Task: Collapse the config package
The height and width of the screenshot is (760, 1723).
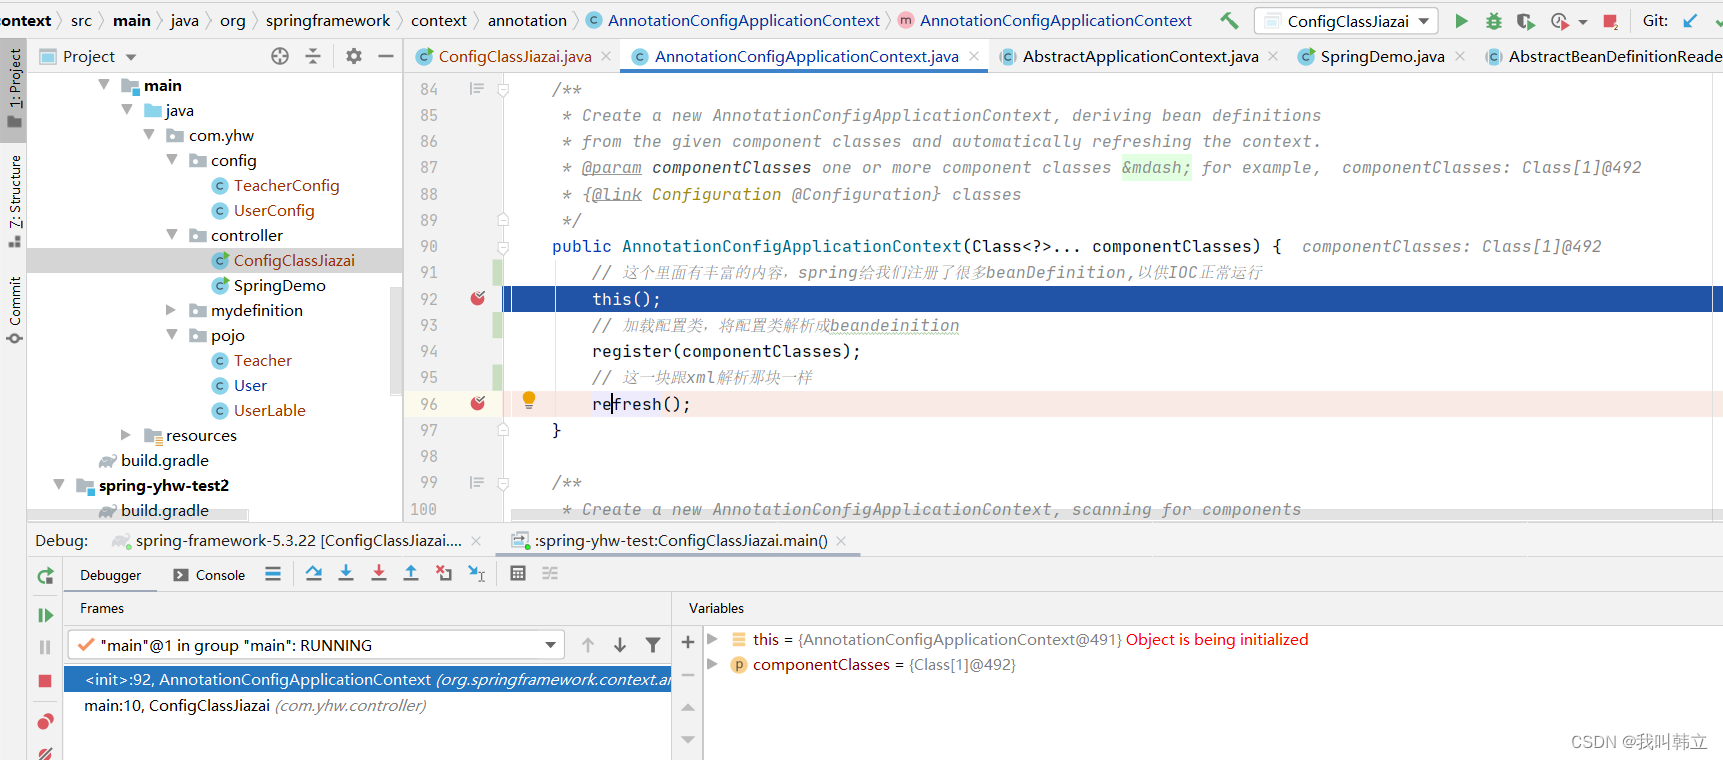Action: [172, 160]
